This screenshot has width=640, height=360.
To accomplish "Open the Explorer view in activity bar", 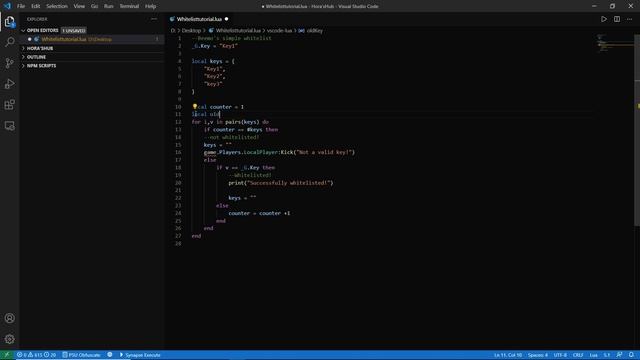I will click(x=9, y=22).
